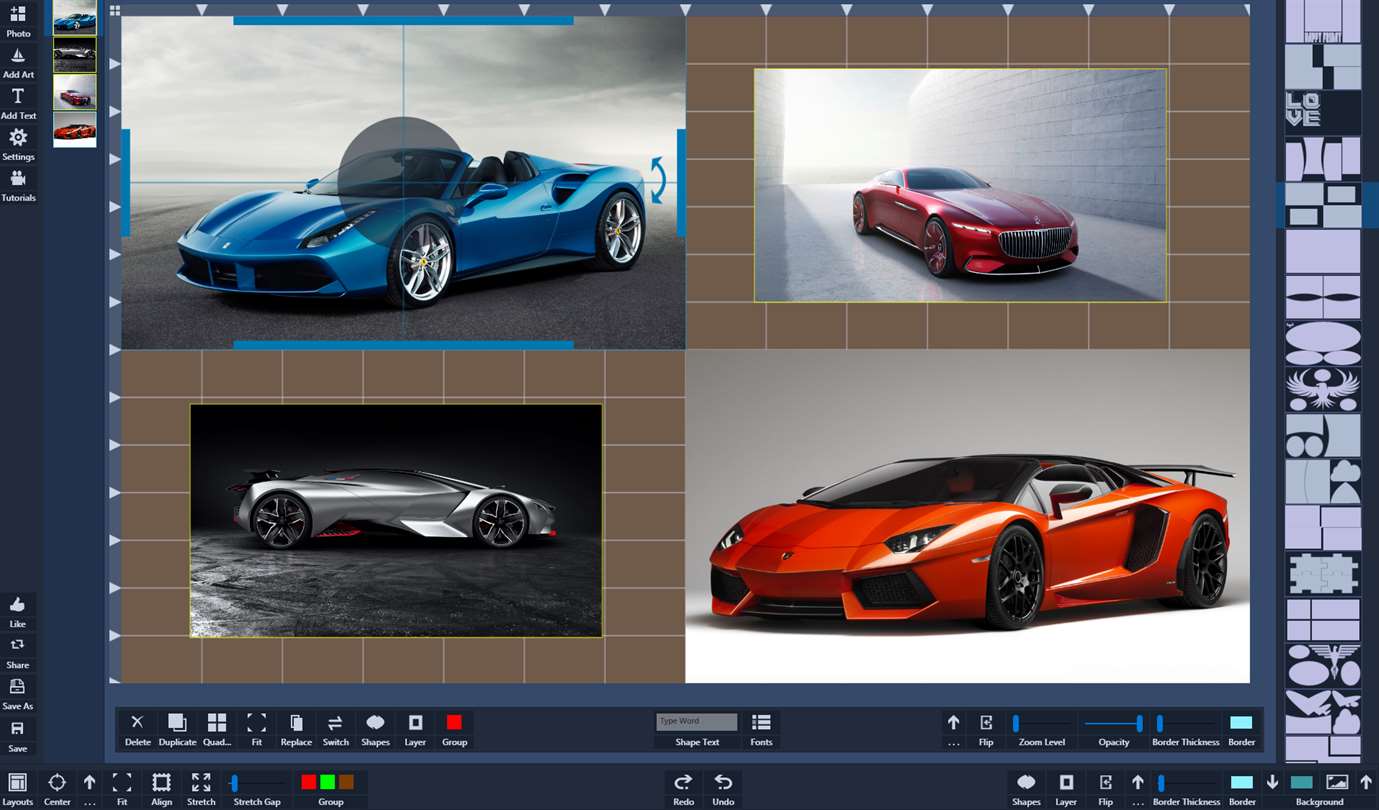The image size is (1379, 810).
Task: Select the blue Ferrari thumbnail
Action: coord(75,18)
